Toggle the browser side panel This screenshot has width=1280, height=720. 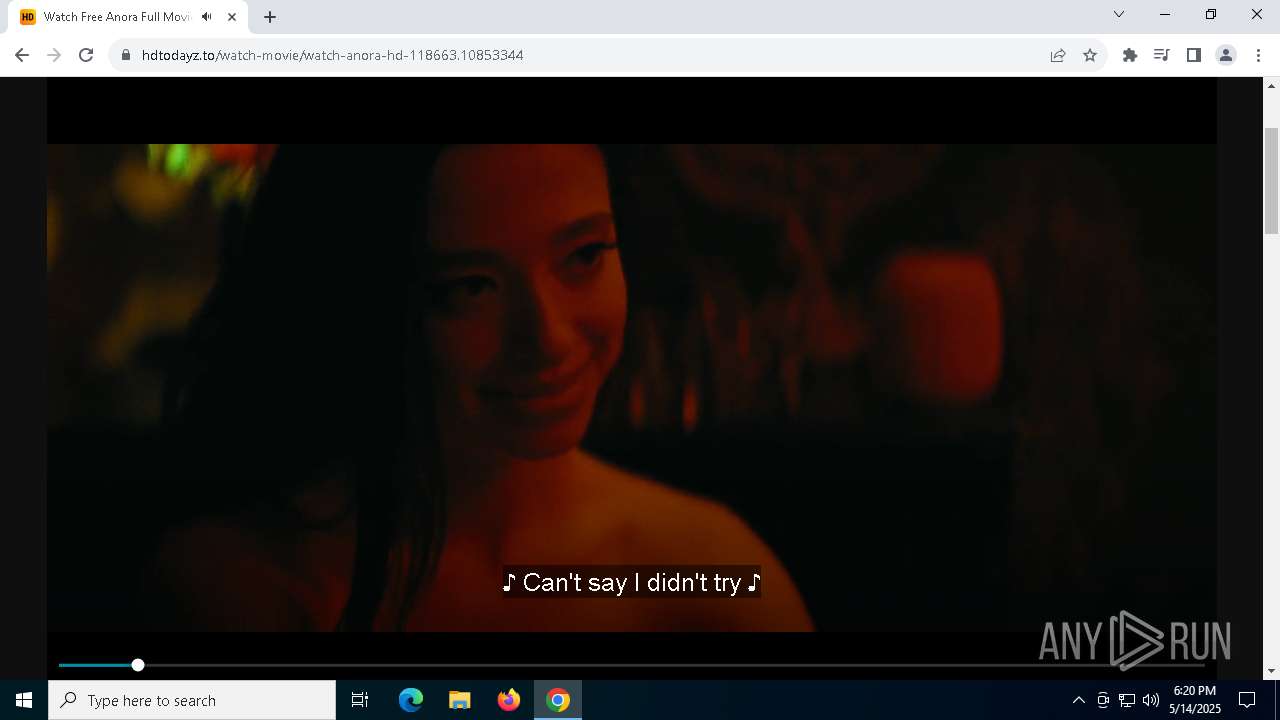(1194, 55)
